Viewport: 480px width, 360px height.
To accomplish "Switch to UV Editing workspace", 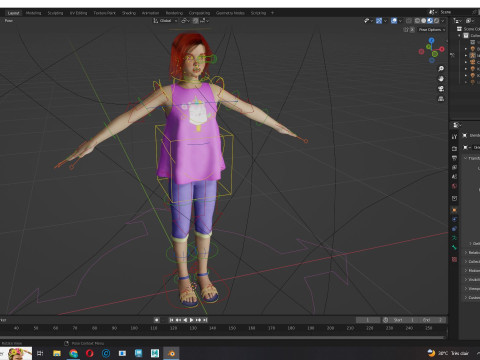I will coord(78,13).
